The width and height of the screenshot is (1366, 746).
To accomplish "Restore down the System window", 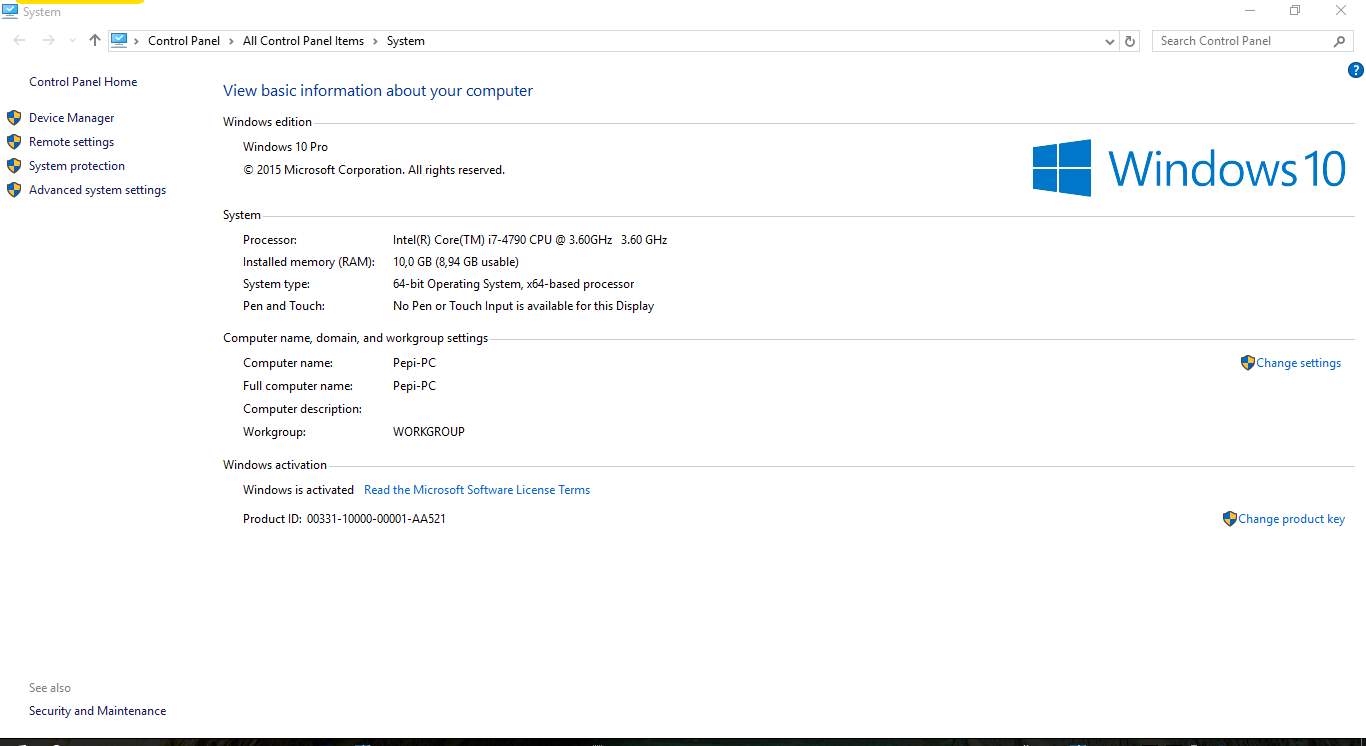I will coord(1295,11).
